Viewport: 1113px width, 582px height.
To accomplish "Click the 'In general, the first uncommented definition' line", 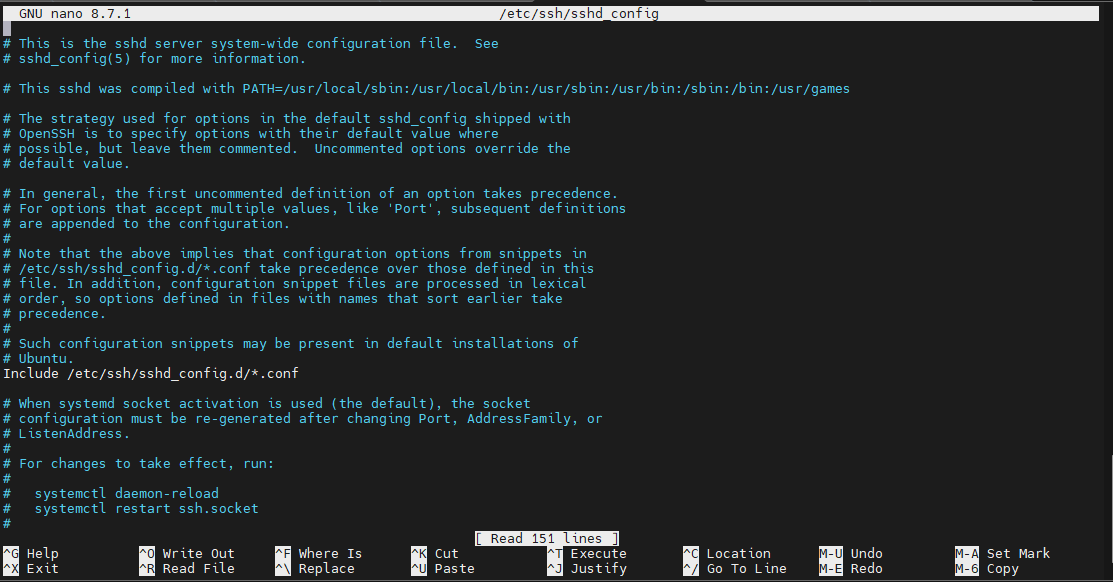I will pos(310,194).
